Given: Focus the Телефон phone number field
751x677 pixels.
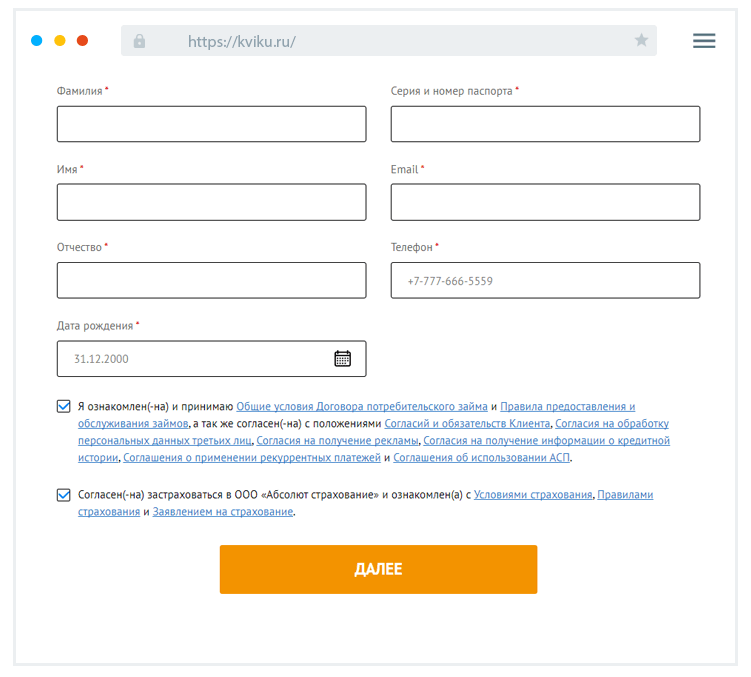Looking at the screenshot, I should [x=545, y=280].
